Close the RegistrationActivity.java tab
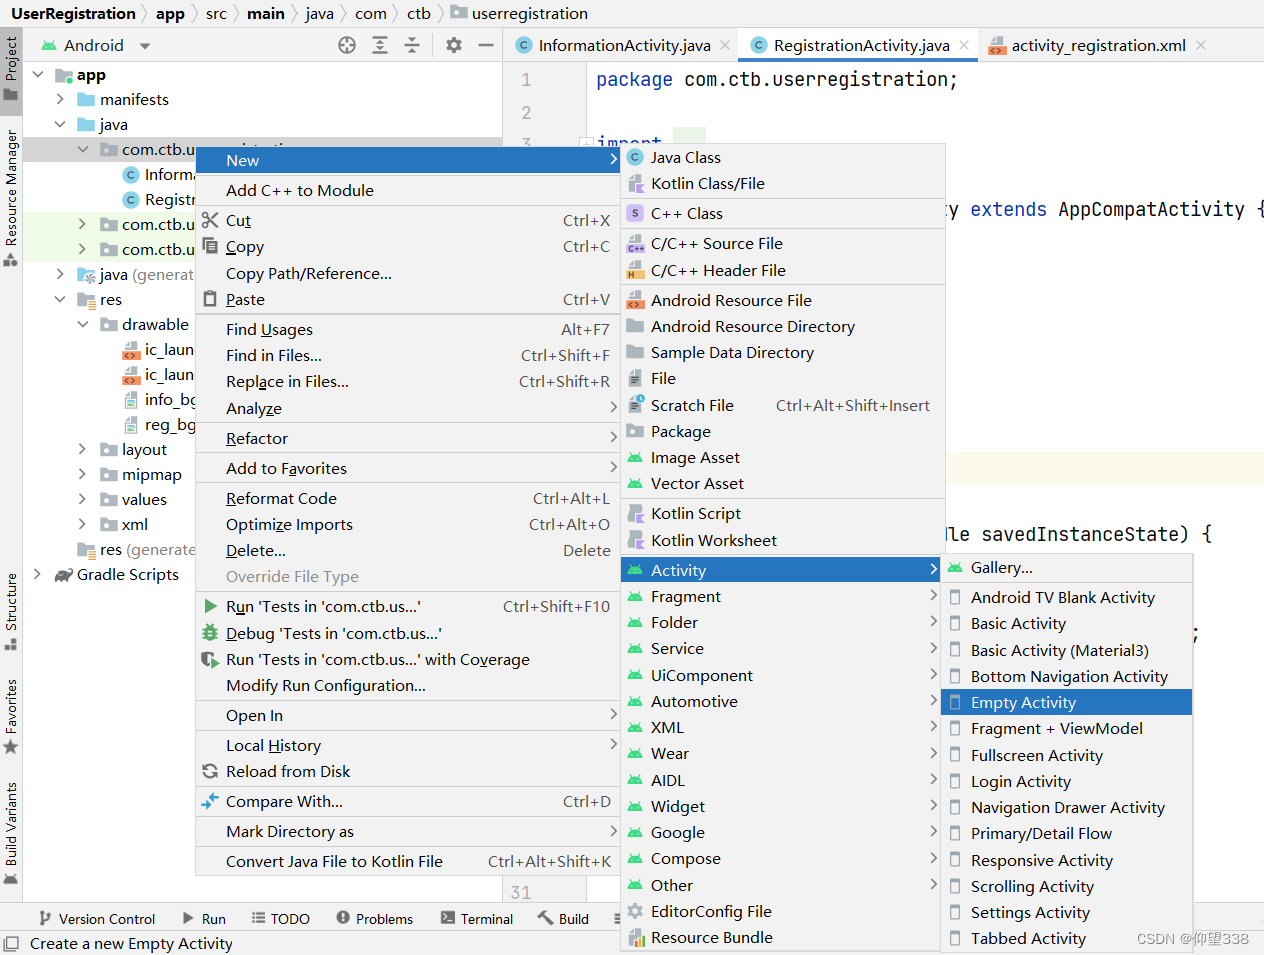 point(964,45)
